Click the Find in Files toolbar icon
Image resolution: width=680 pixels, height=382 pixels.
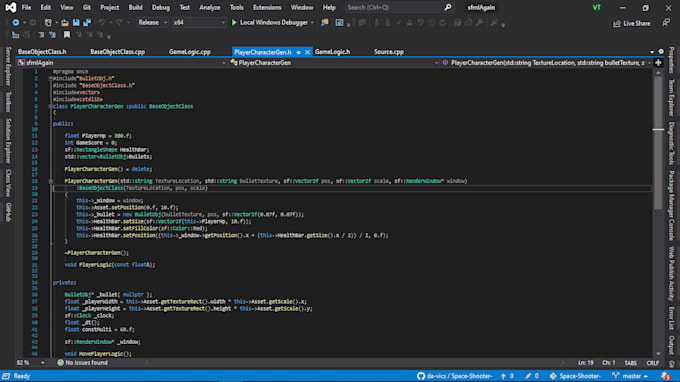tap(324, 23)
